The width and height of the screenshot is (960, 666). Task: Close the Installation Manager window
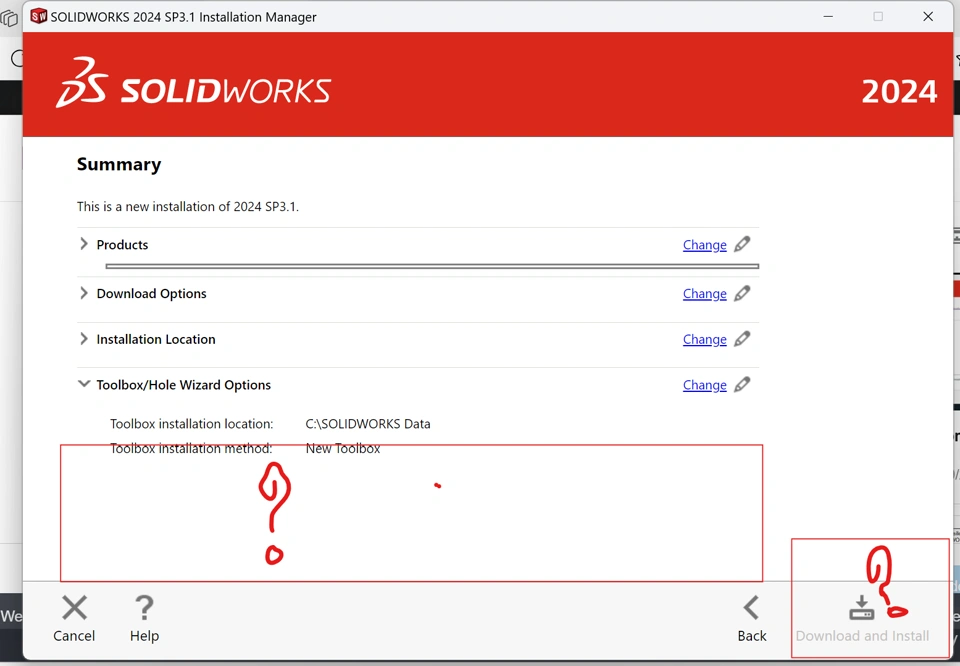tap(928, 17)
